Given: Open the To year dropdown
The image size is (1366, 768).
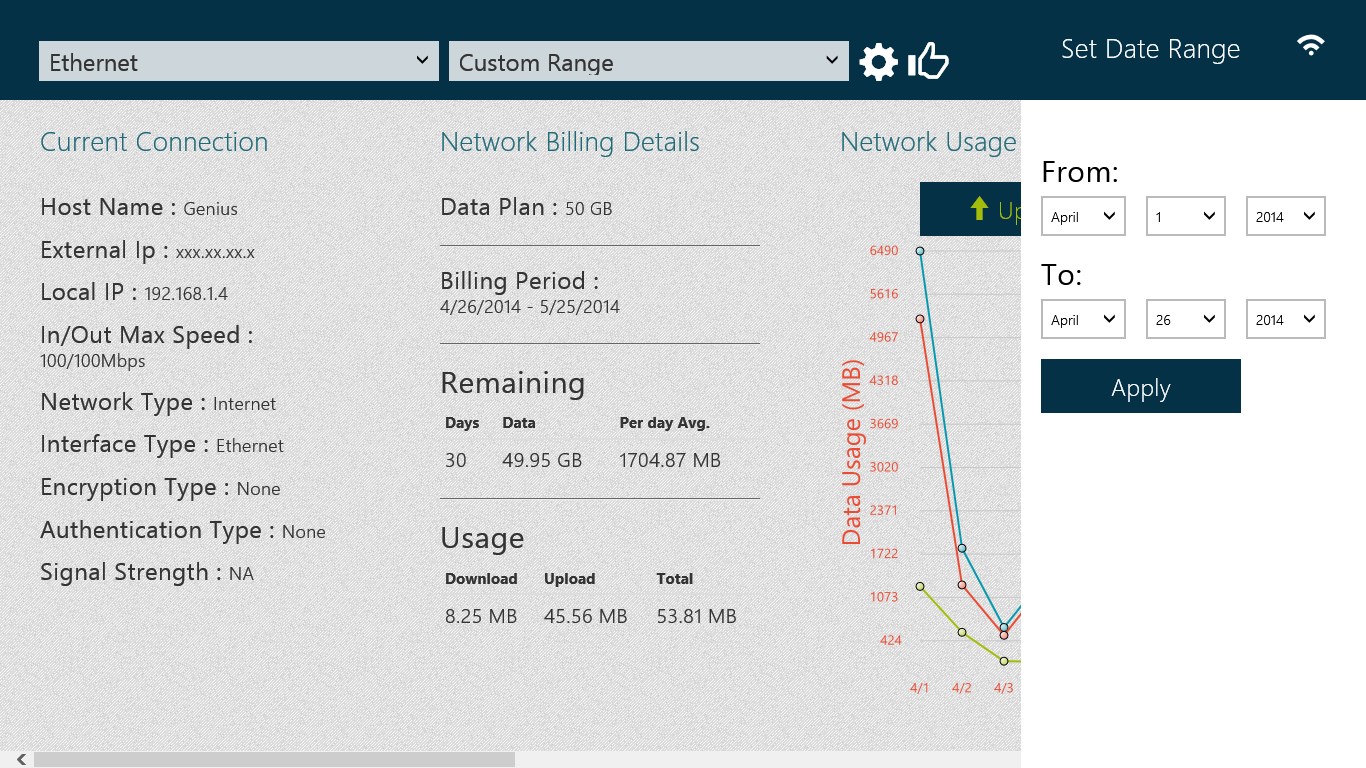Looking at the screenshot, I should (1285, 320).
